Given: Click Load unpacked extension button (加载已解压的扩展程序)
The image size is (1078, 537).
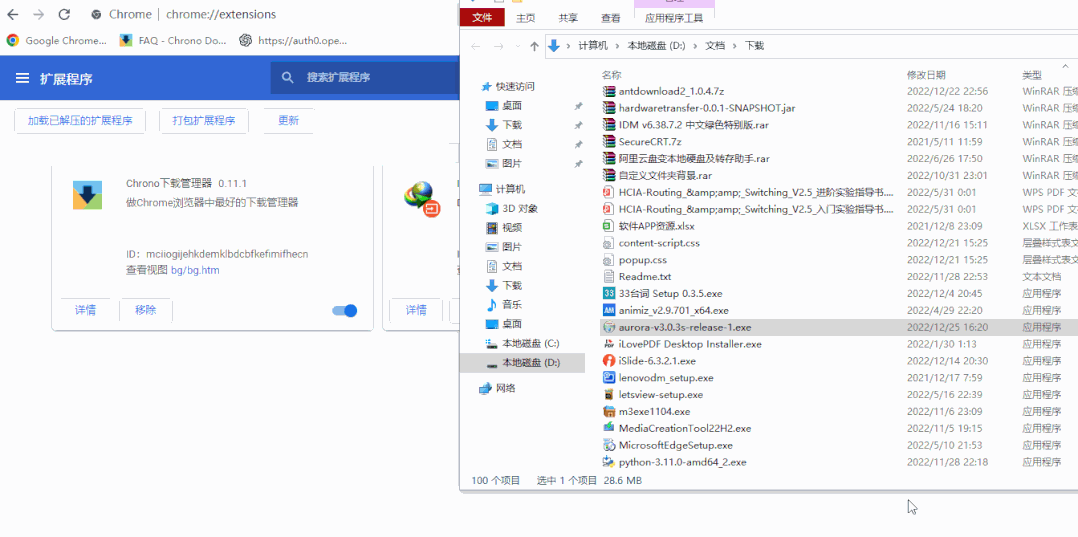Looking at the screenshot, I should click(x=80, y=121).
